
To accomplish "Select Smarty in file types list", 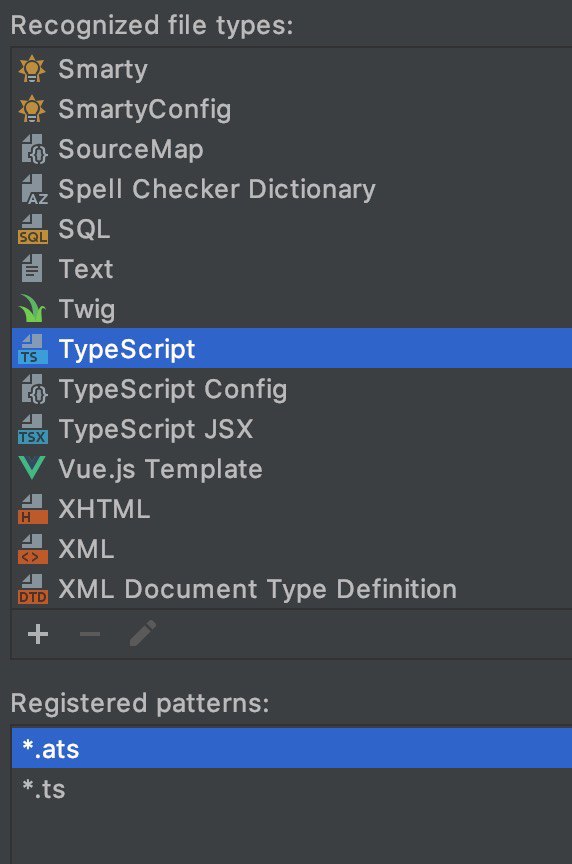I will pyautogui.click(x=292, y=69).
